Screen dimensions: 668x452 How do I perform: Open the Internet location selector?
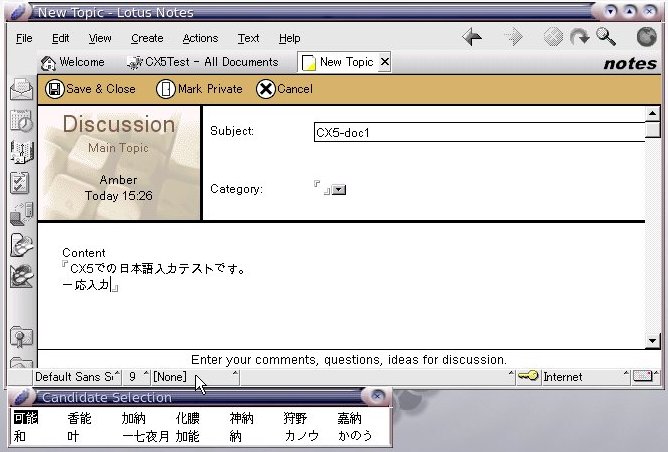pos(585,377)
